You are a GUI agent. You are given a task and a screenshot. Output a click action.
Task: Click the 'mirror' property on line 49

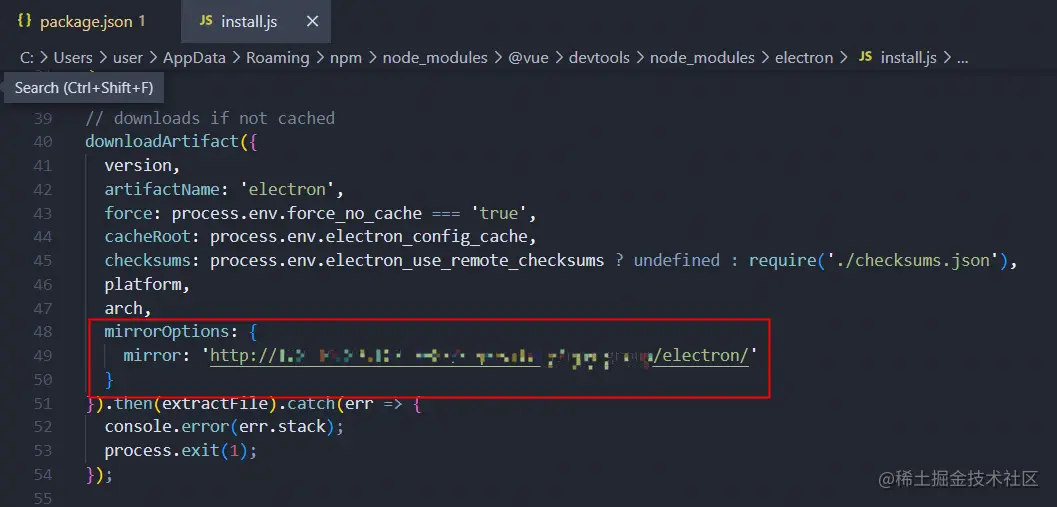click(152, 355)
